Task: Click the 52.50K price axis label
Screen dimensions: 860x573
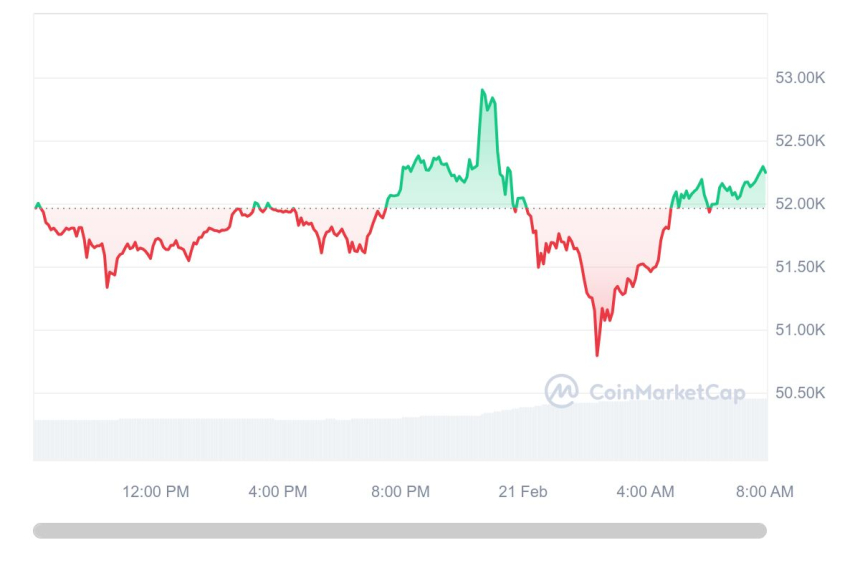Action: (x=800, y=141)
